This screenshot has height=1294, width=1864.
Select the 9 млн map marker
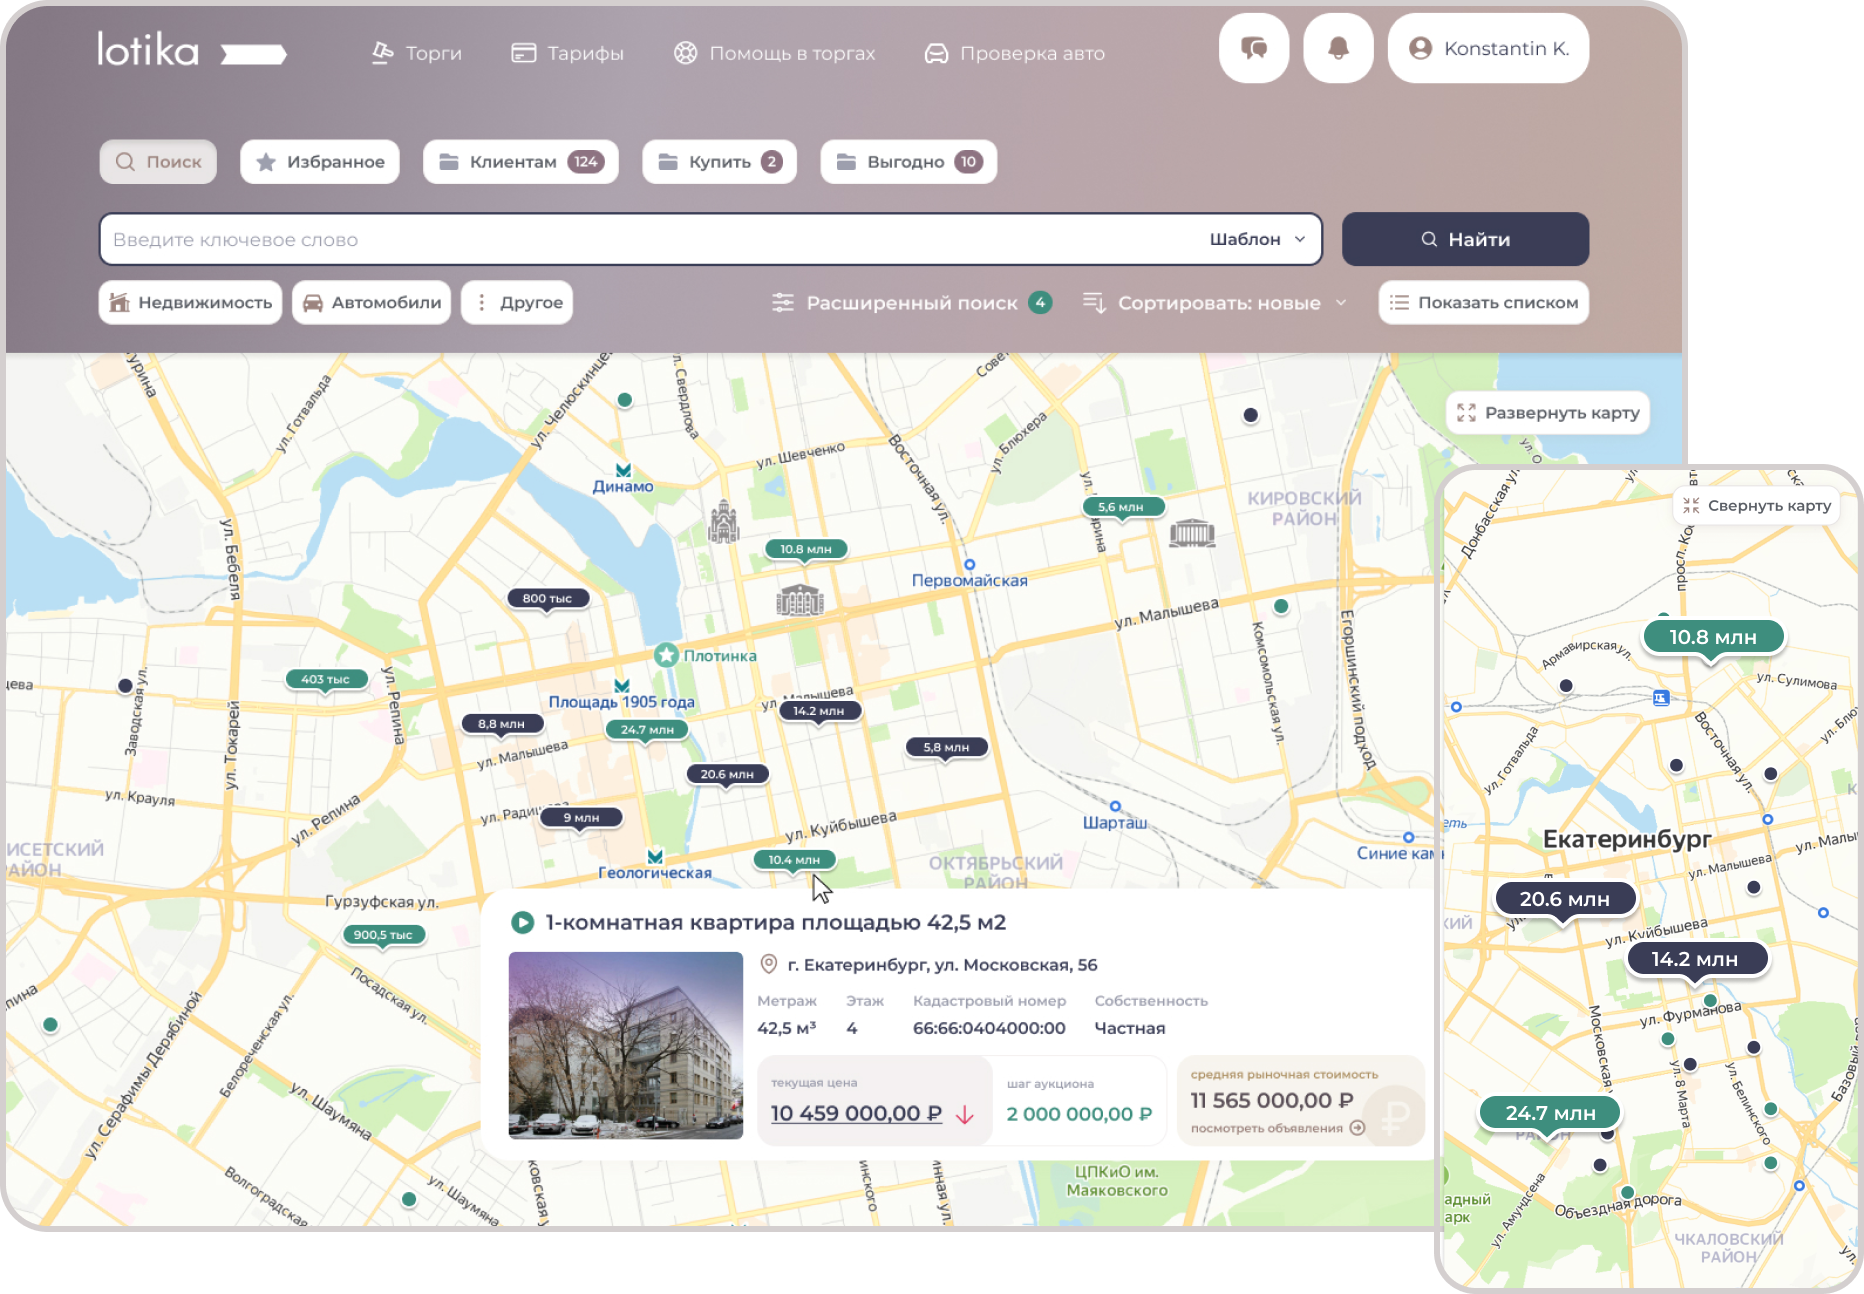pyautogui.click(x=581, y=818)
